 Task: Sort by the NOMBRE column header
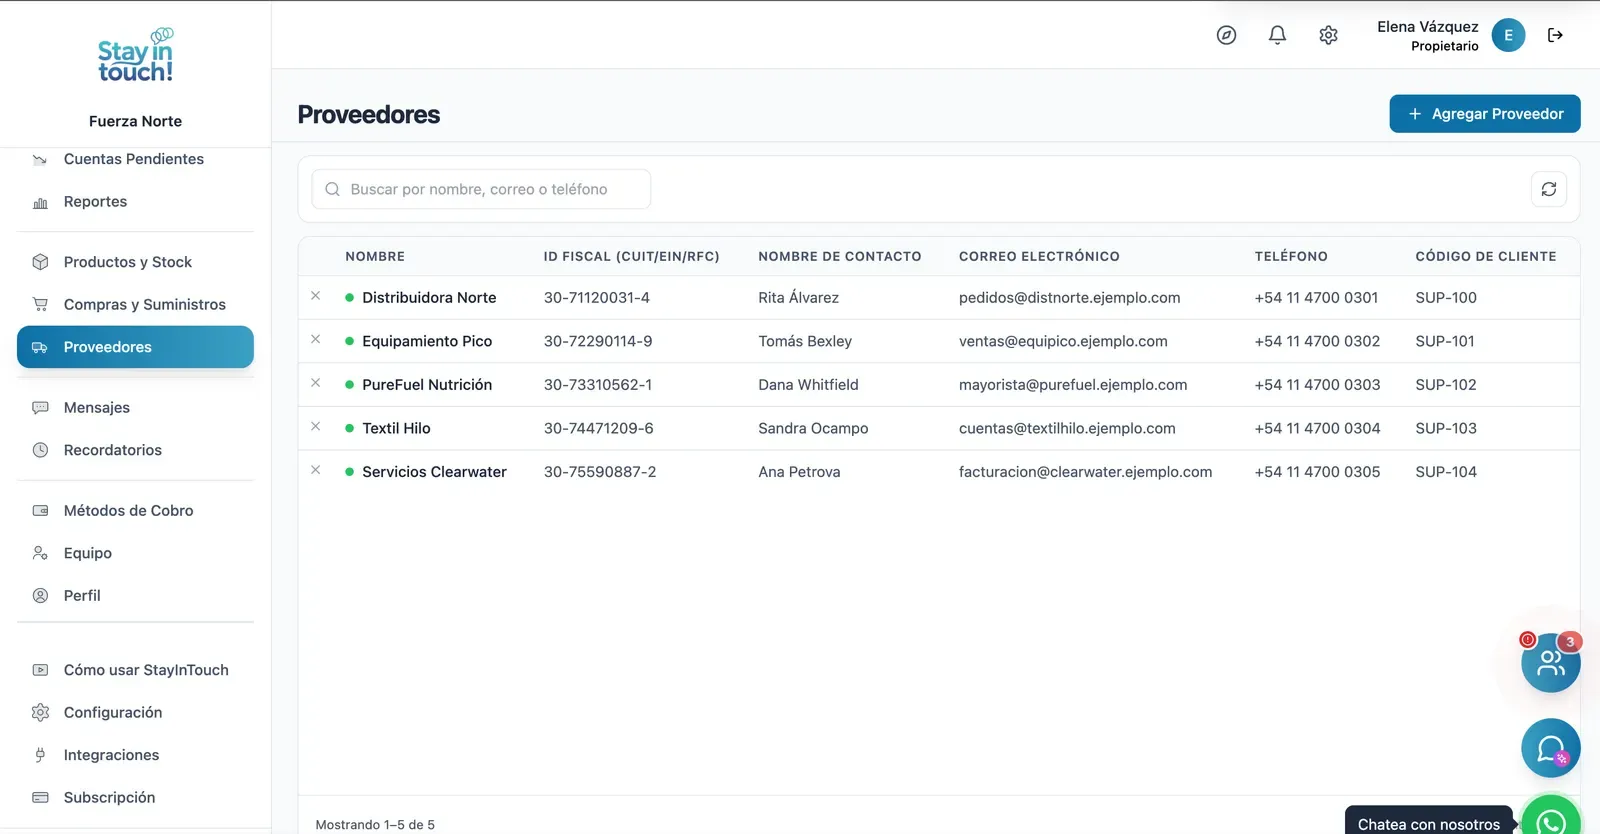click(375, 257)
